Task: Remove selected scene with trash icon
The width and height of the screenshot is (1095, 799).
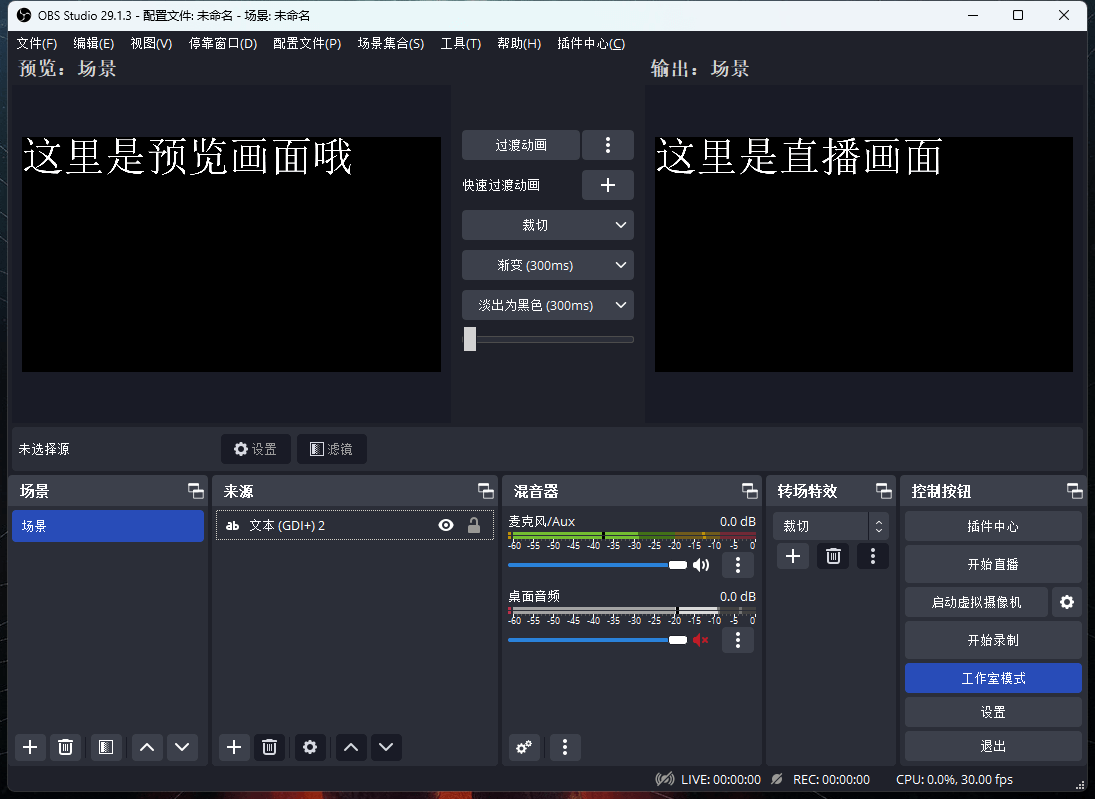Action: click(x=65, y=747)
